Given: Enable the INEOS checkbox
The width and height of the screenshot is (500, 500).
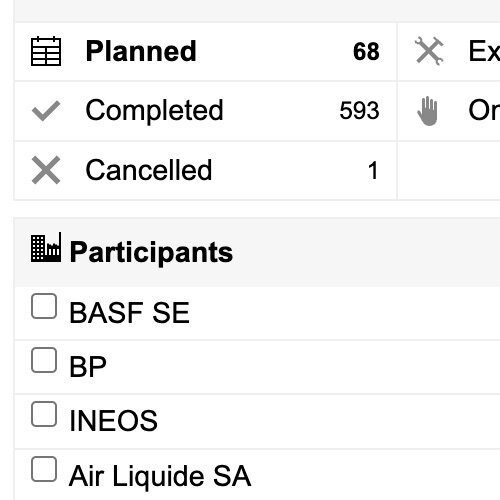Looking at the screenshot, I should point(44,414).
